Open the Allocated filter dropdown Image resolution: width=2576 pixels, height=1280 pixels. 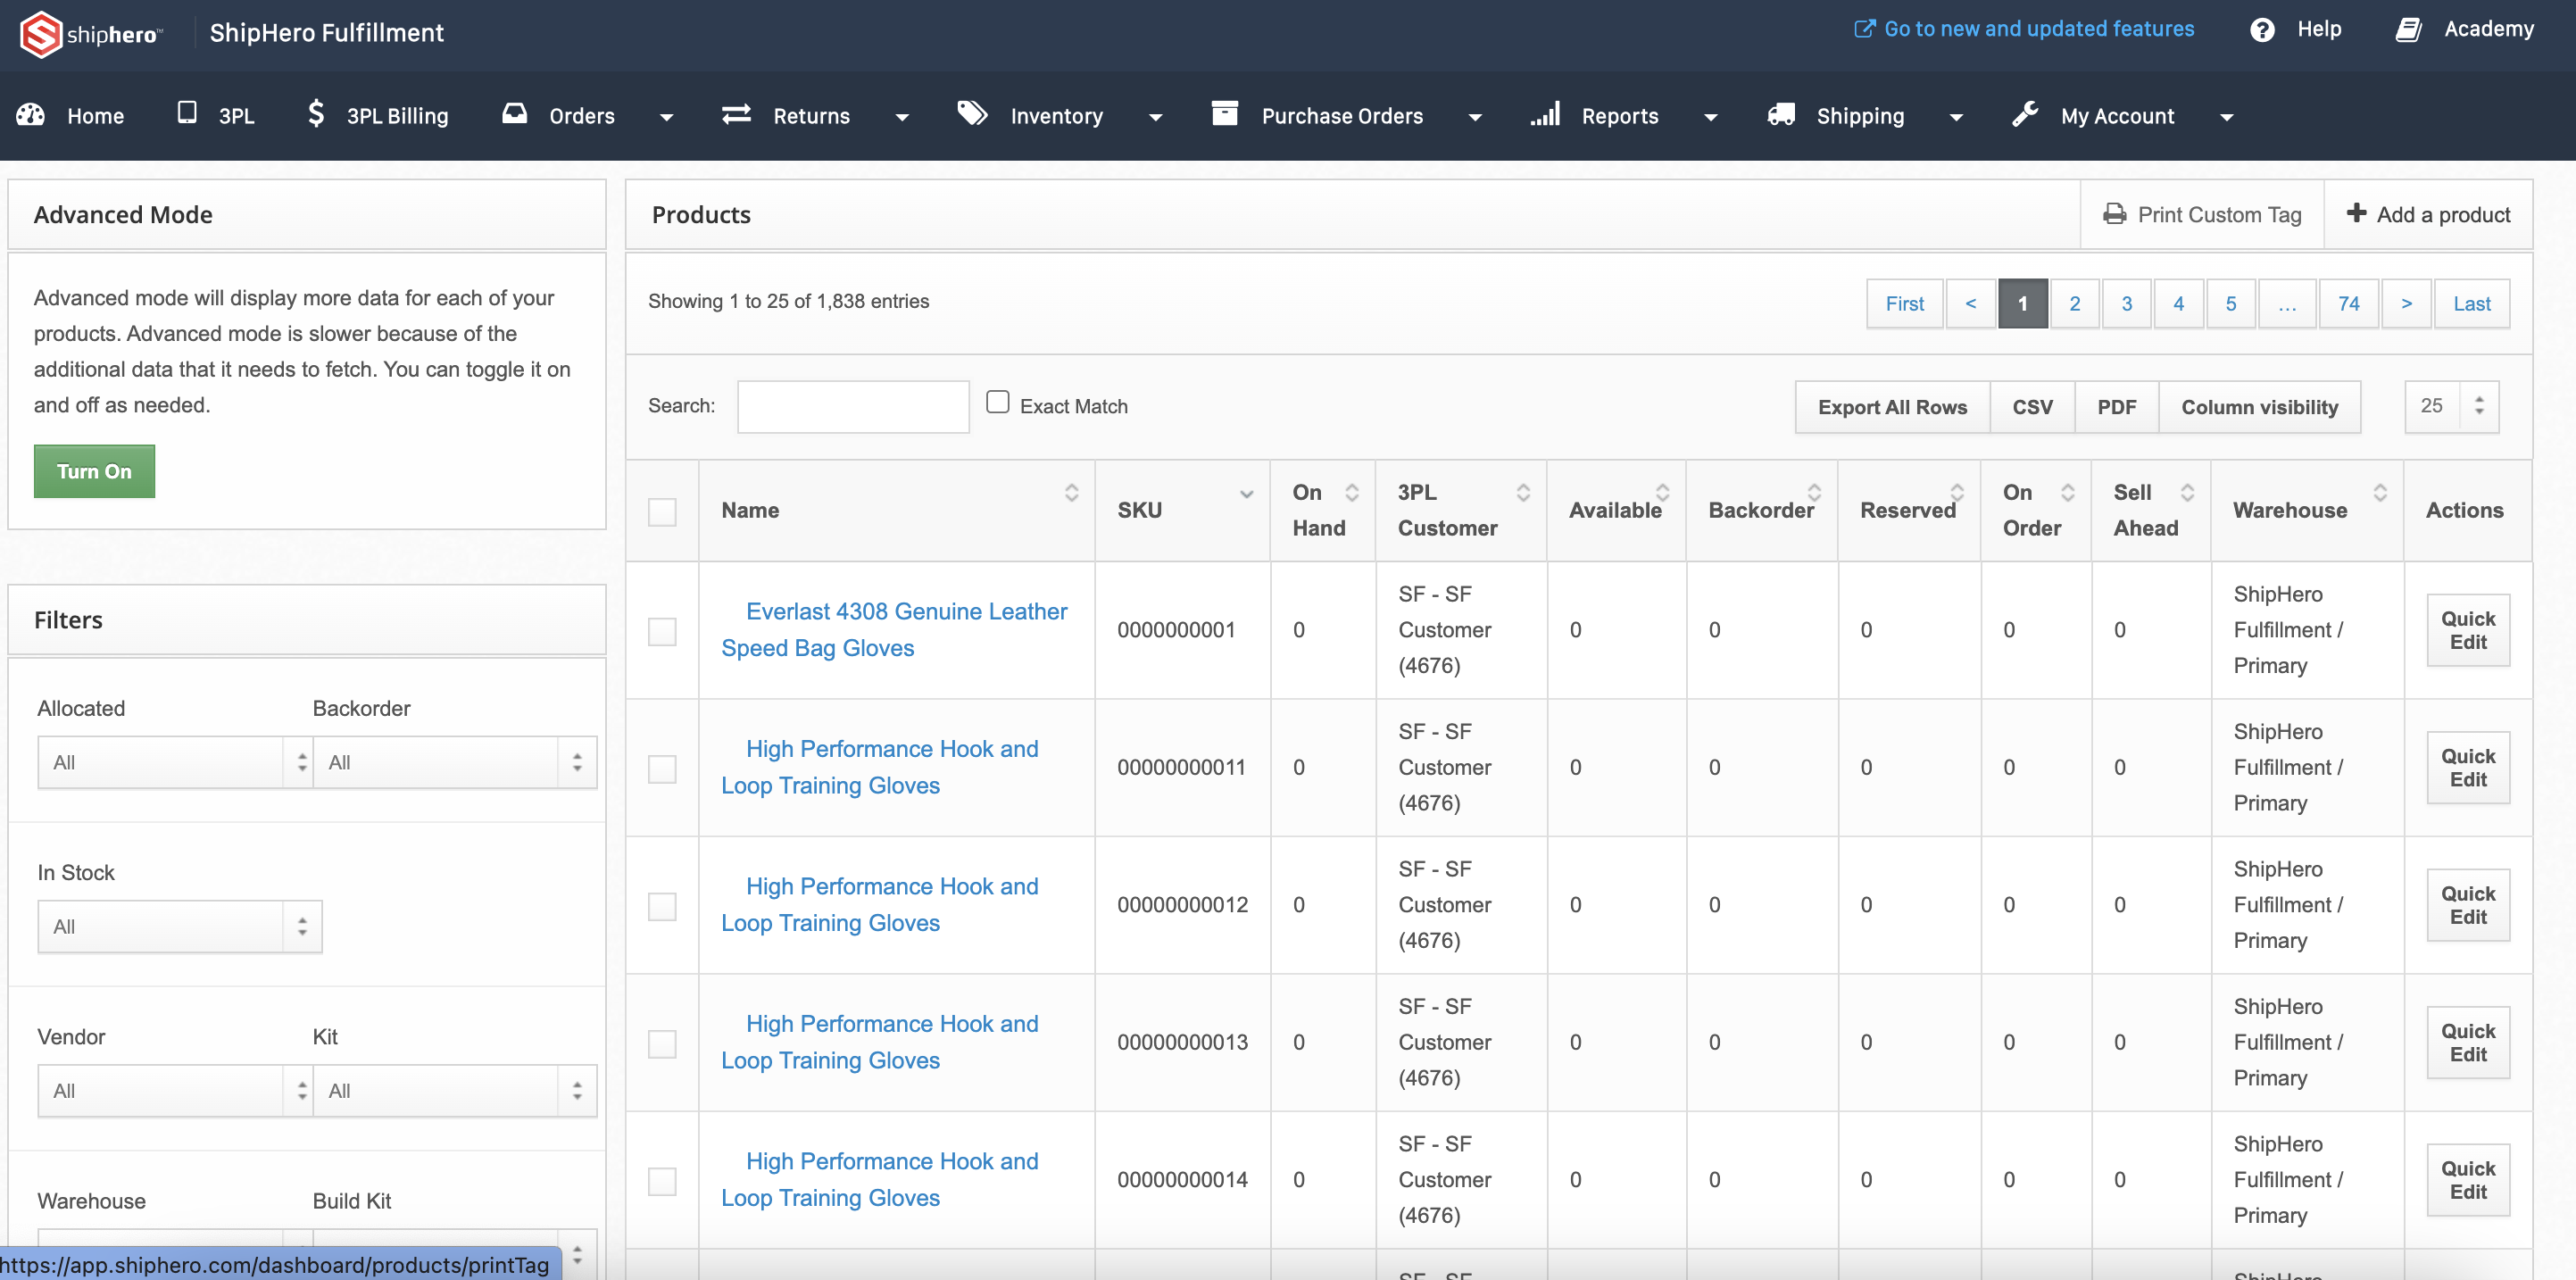click(175, 763)
